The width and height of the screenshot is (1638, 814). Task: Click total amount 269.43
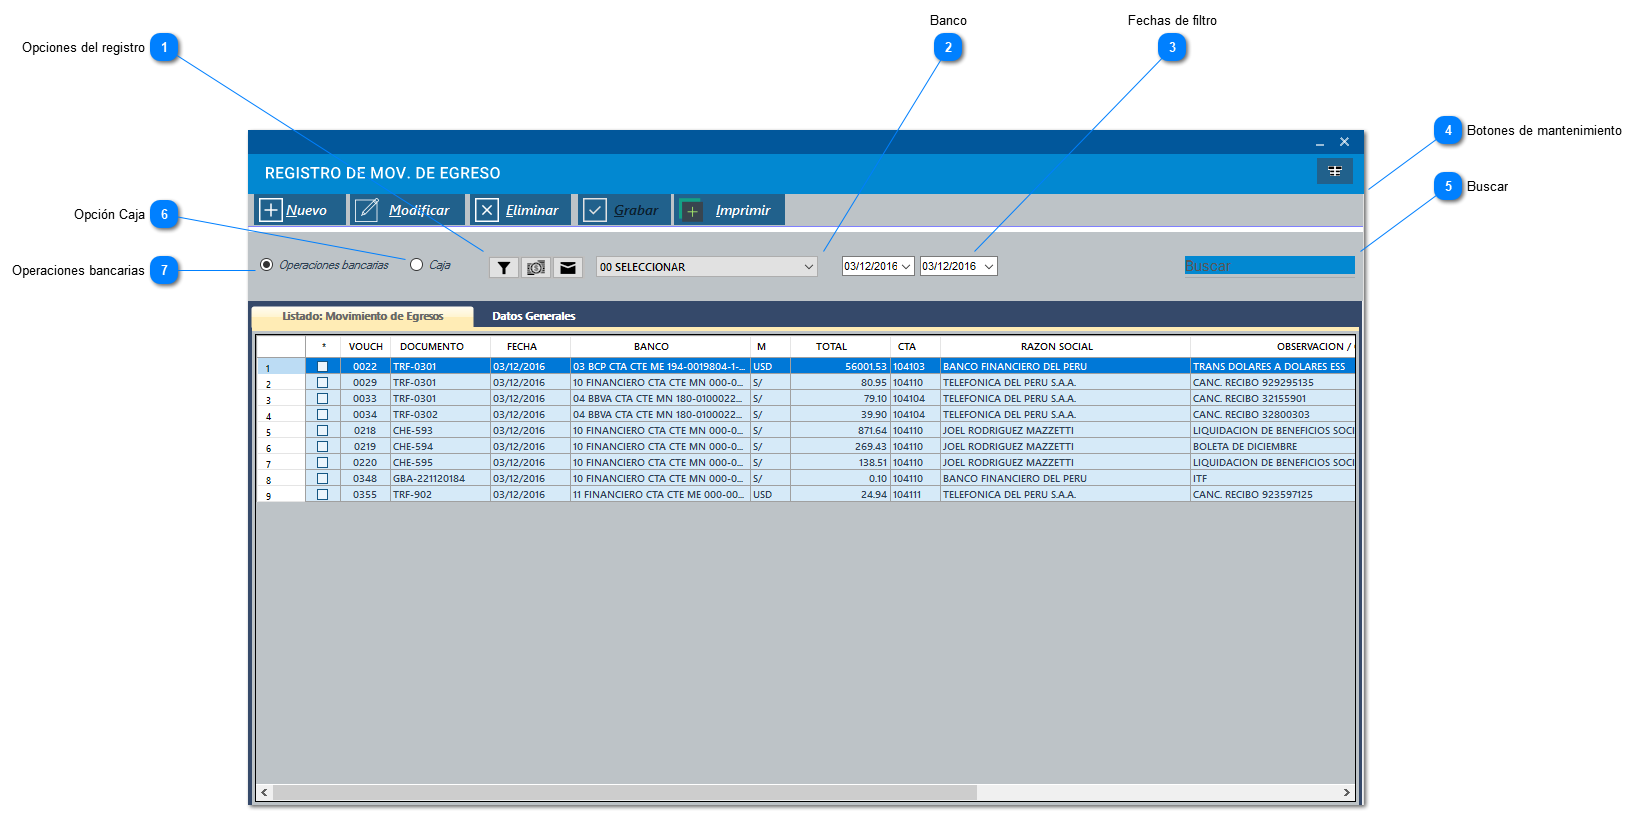point(840,447)
